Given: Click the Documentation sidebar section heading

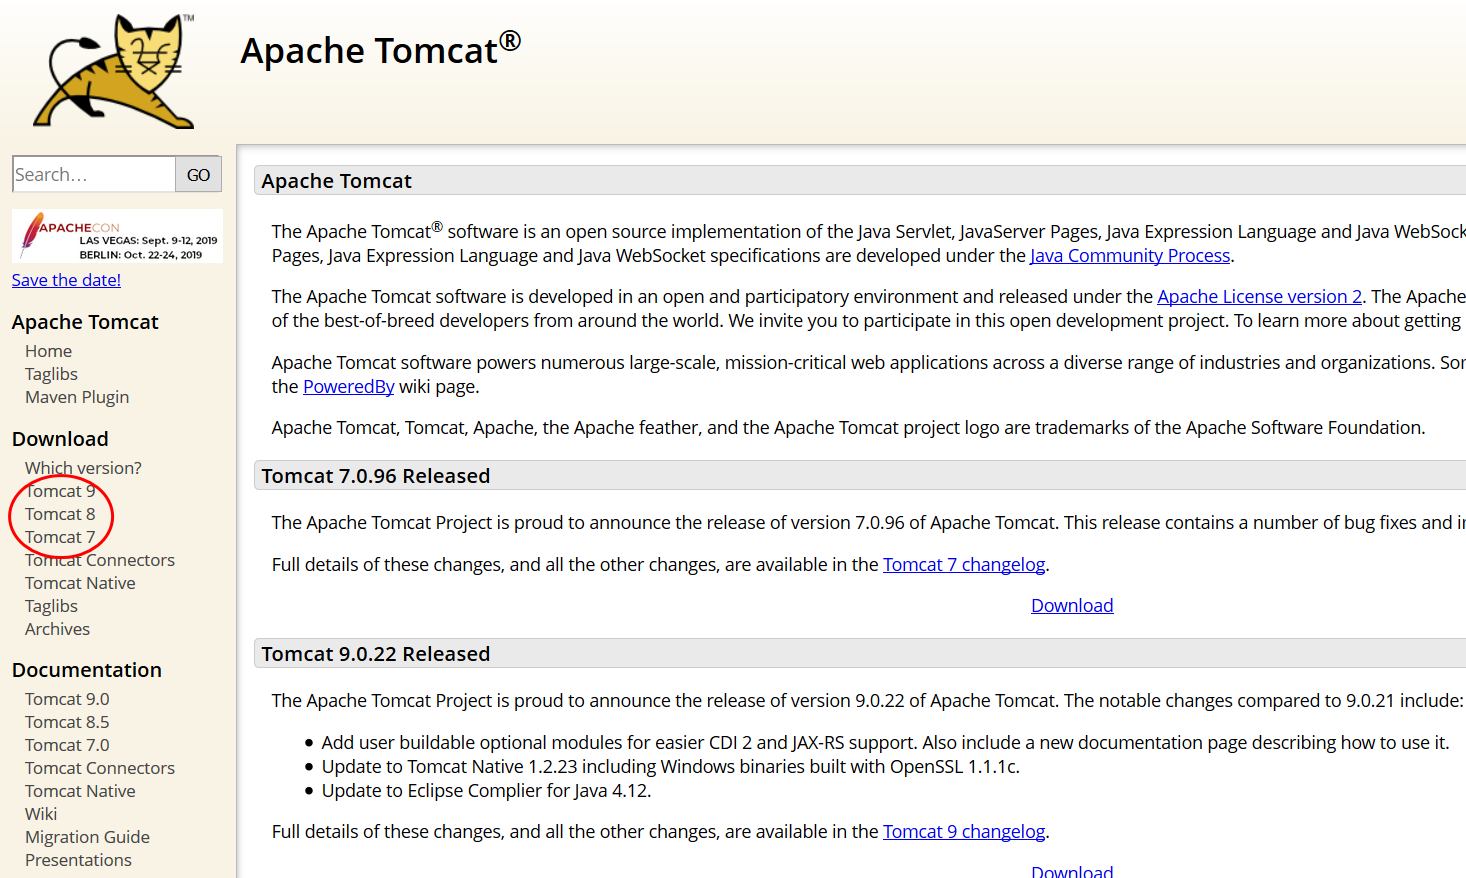Looking at the screenshot, I should 87,670.
